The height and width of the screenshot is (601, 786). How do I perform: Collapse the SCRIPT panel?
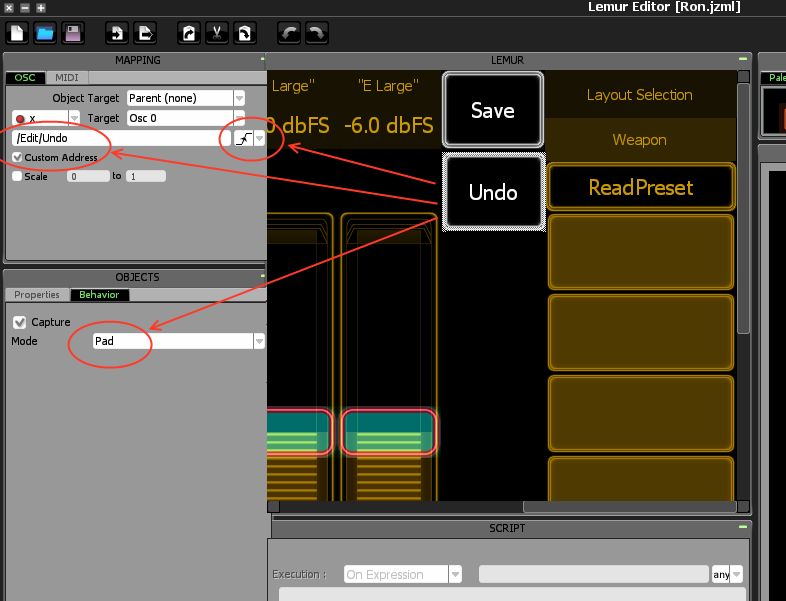743,527
